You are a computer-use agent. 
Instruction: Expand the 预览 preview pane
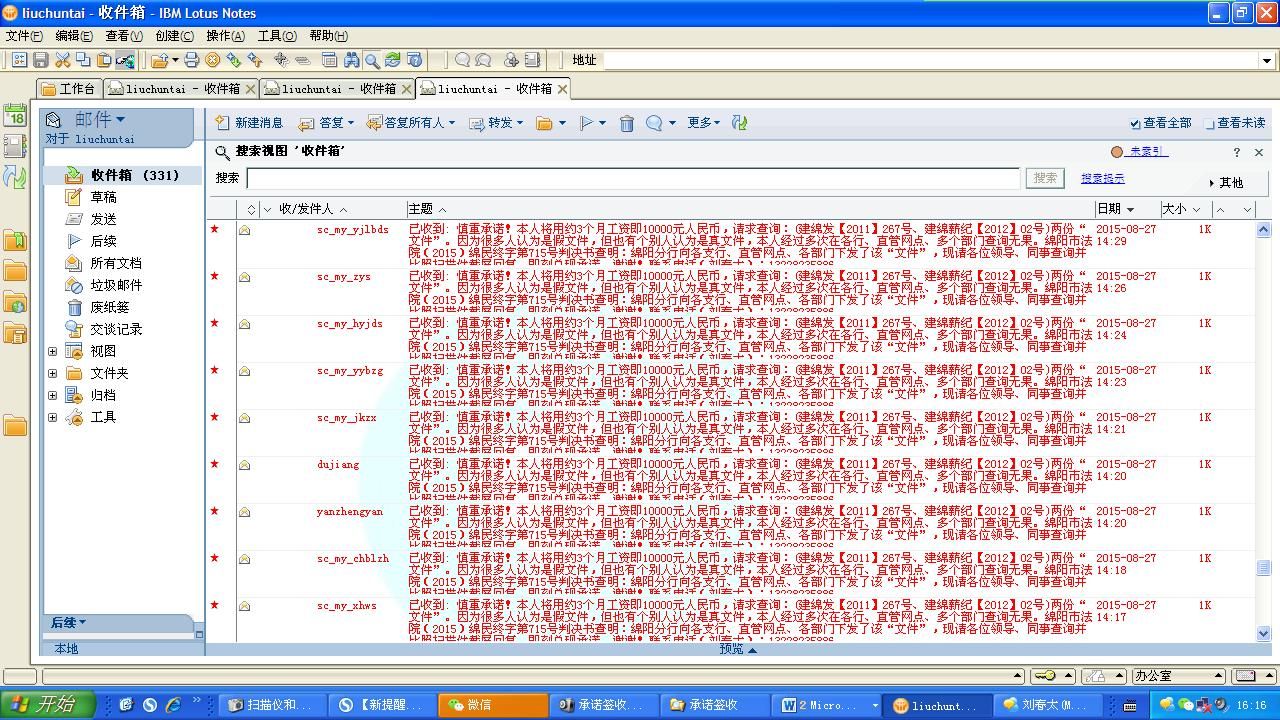[x=738, y=649]
